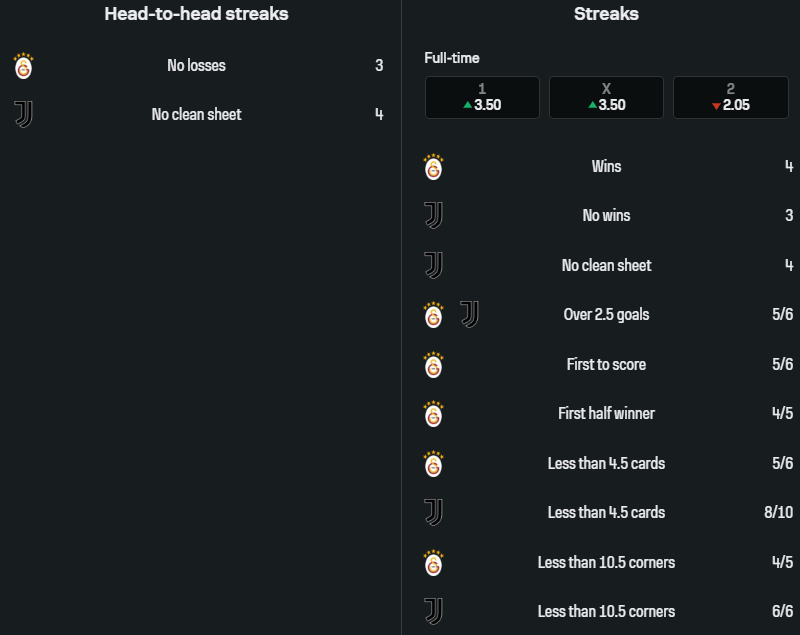Viewport: 800px width, 635px height.
Task: Select home win odds 3.50
Action: [482, 97]
